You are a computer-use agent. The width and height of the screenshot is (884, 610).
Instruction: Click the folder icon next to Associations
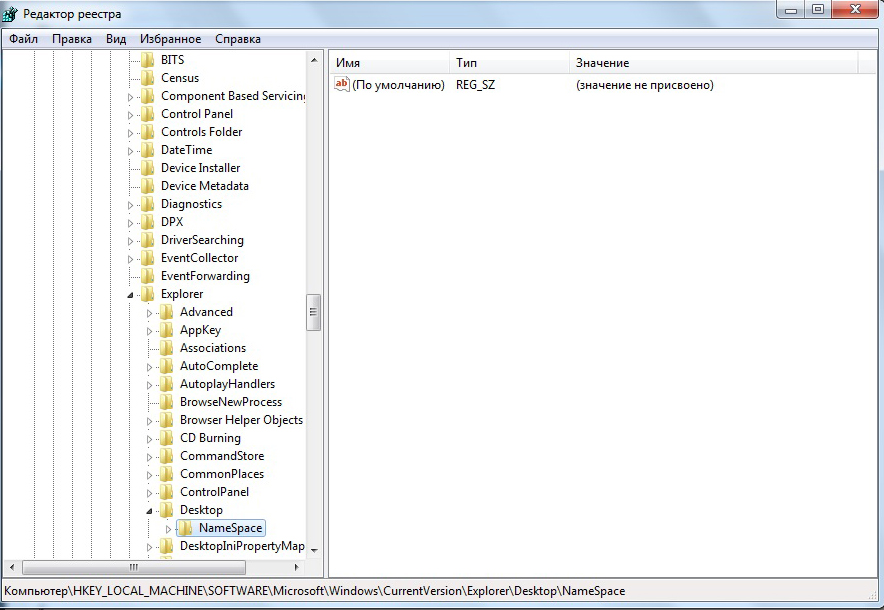point(166,348)
